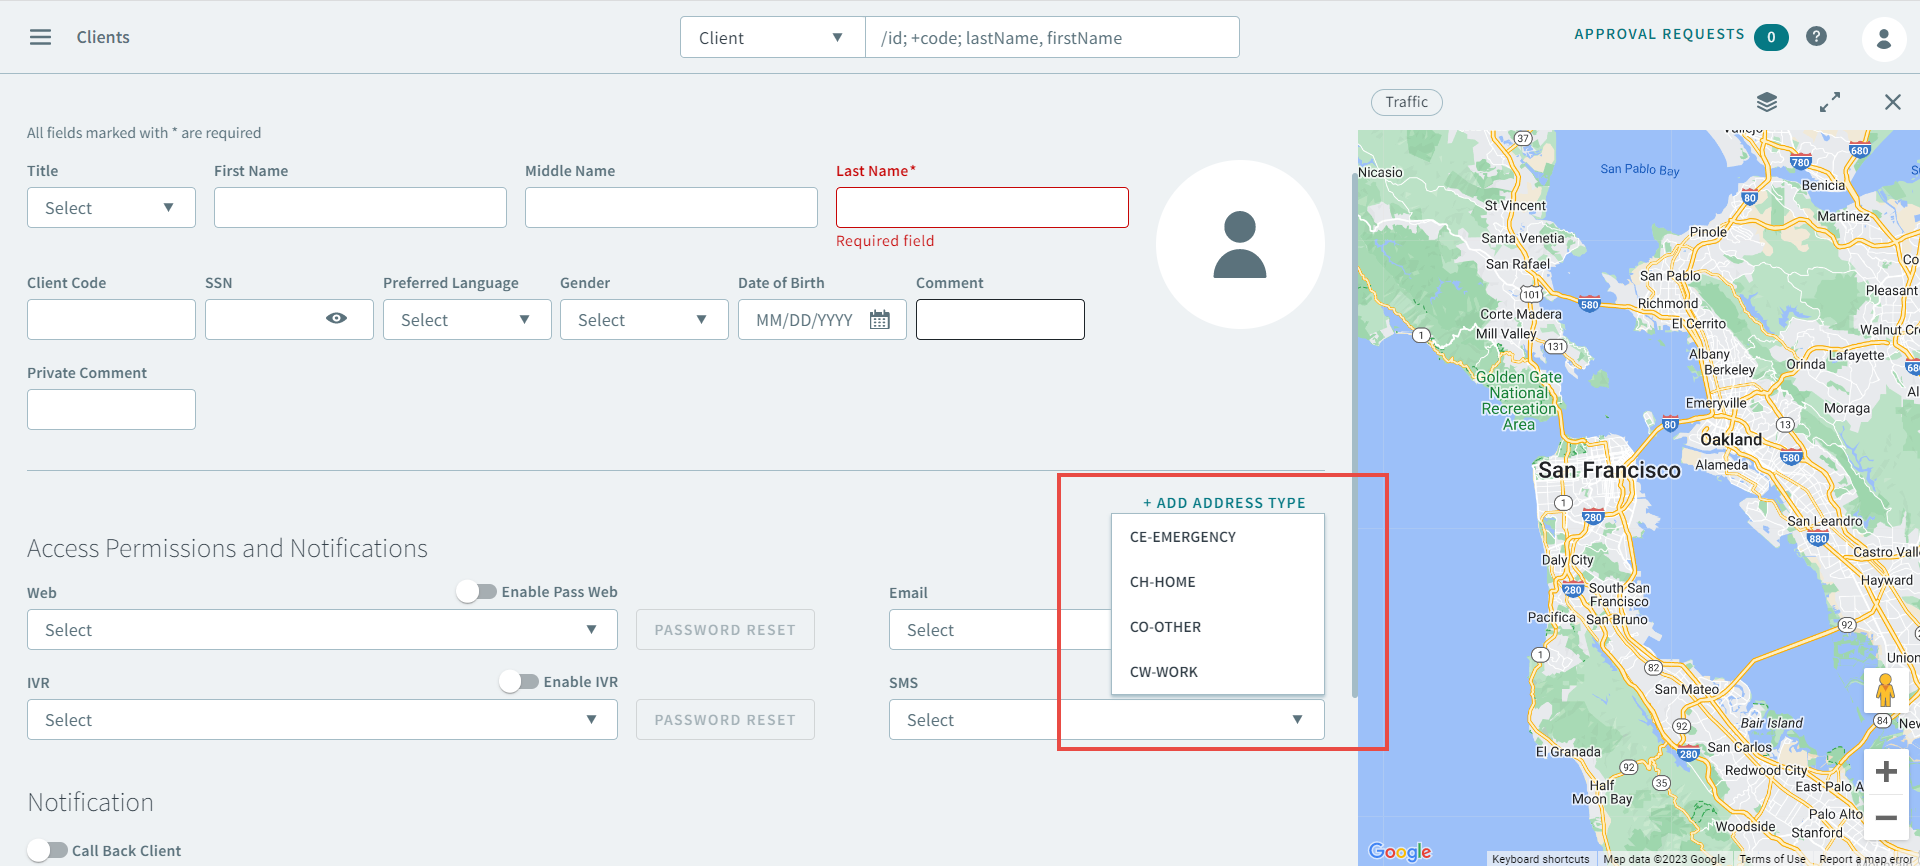The width and height of the screenshot is (1920, 866).
Task: Open the Gender dropdown
Action: coord(644,320)
